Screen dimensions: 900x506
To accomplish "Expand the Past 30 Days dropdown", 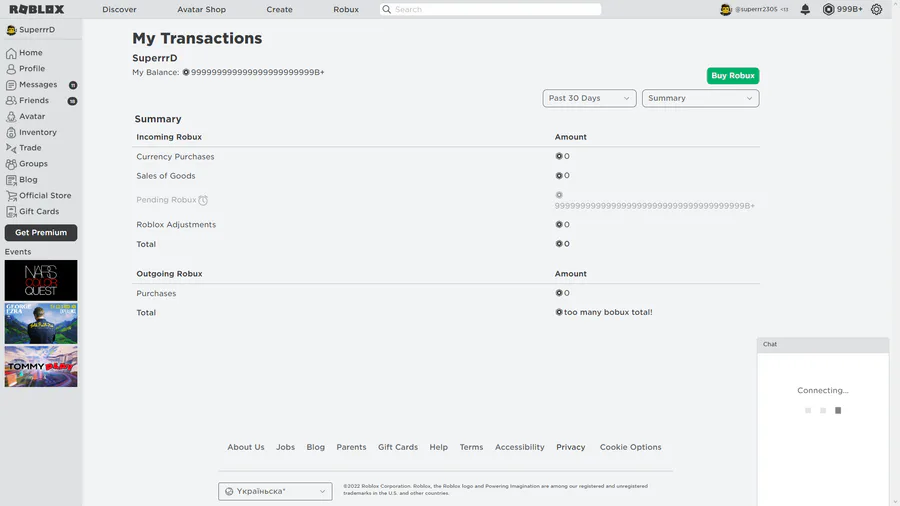I will pos(589,98).
